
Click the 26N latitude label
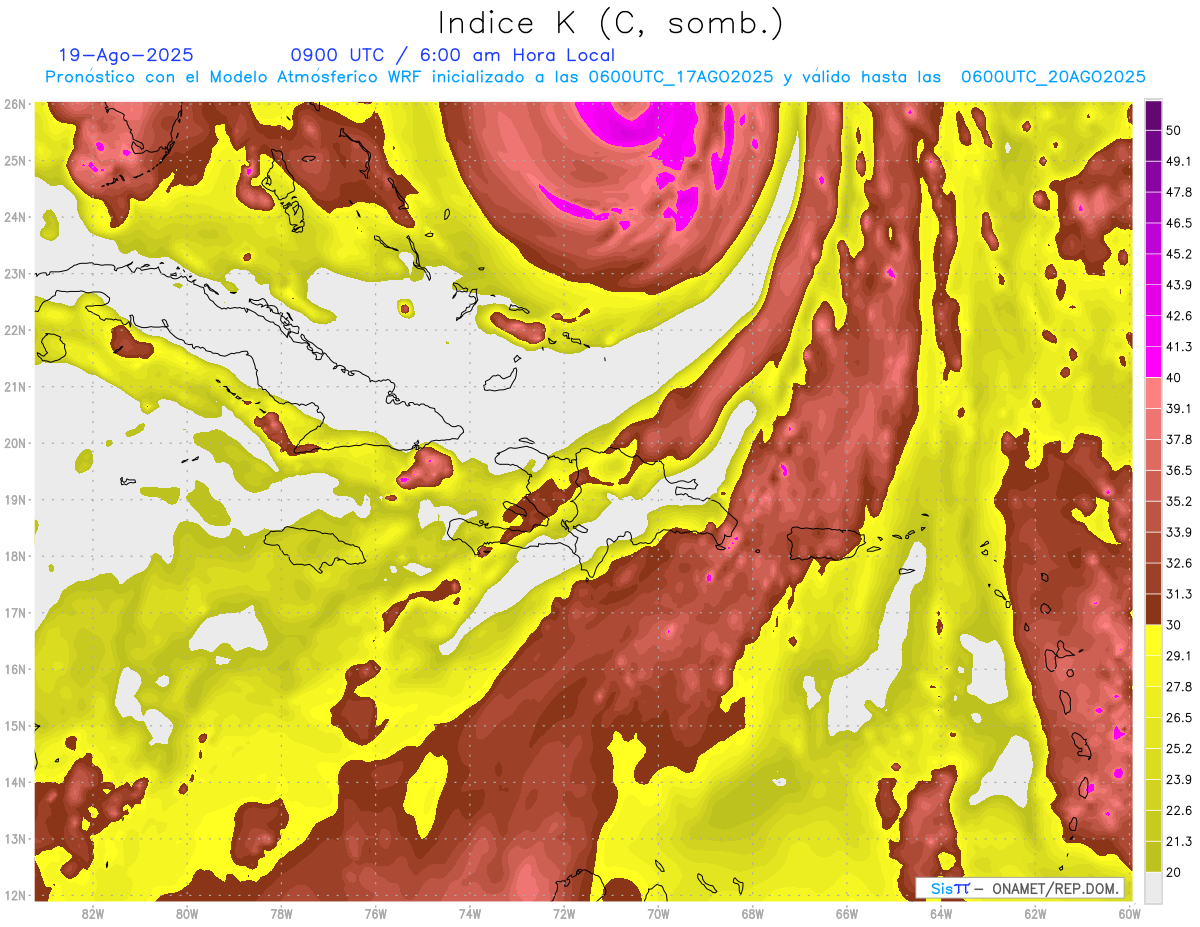click(x=15, y=104)
